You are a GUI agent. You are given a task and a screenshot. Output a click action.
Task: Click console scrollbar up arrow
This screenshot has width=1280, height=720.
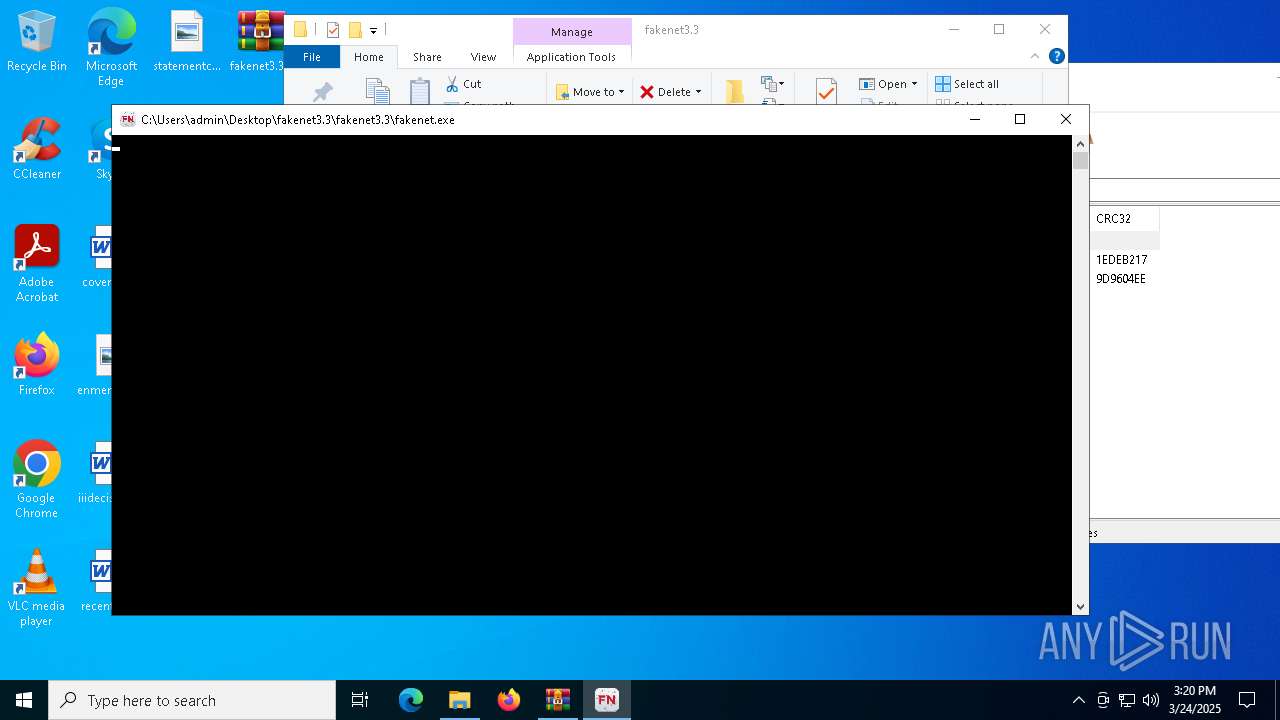[x=1080, y=144]
